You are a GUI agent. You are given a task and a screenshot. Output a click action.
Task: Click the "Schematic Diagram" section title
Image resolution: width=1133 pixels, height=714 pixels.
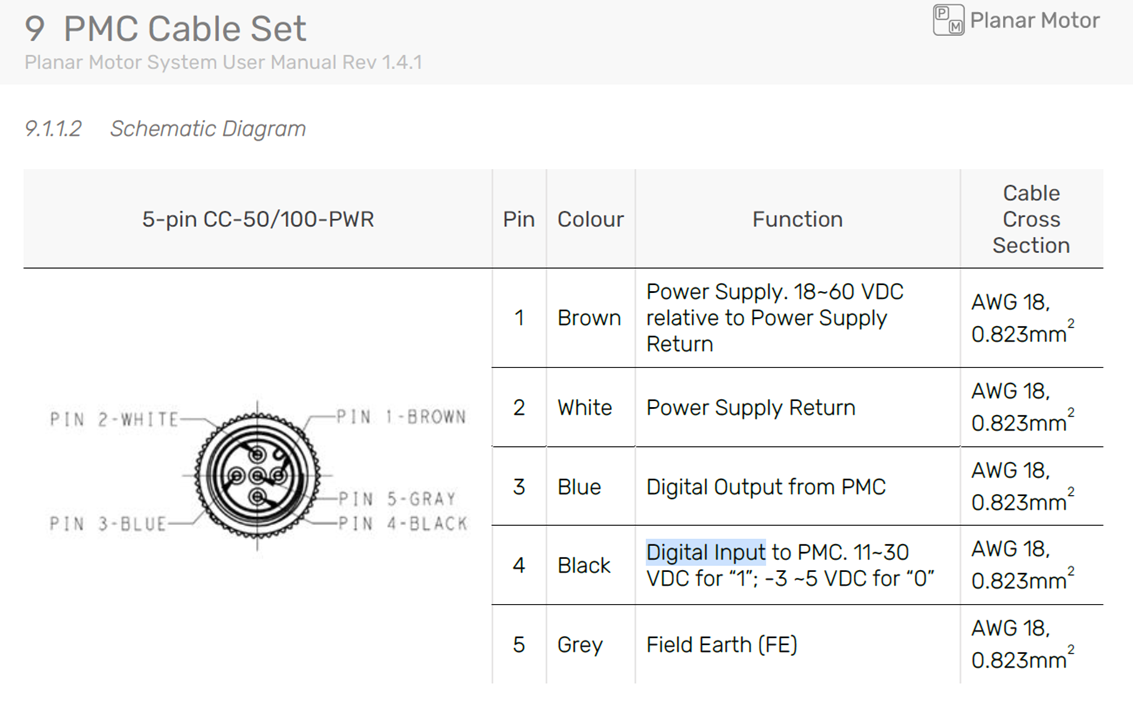[x=207, y=129]
